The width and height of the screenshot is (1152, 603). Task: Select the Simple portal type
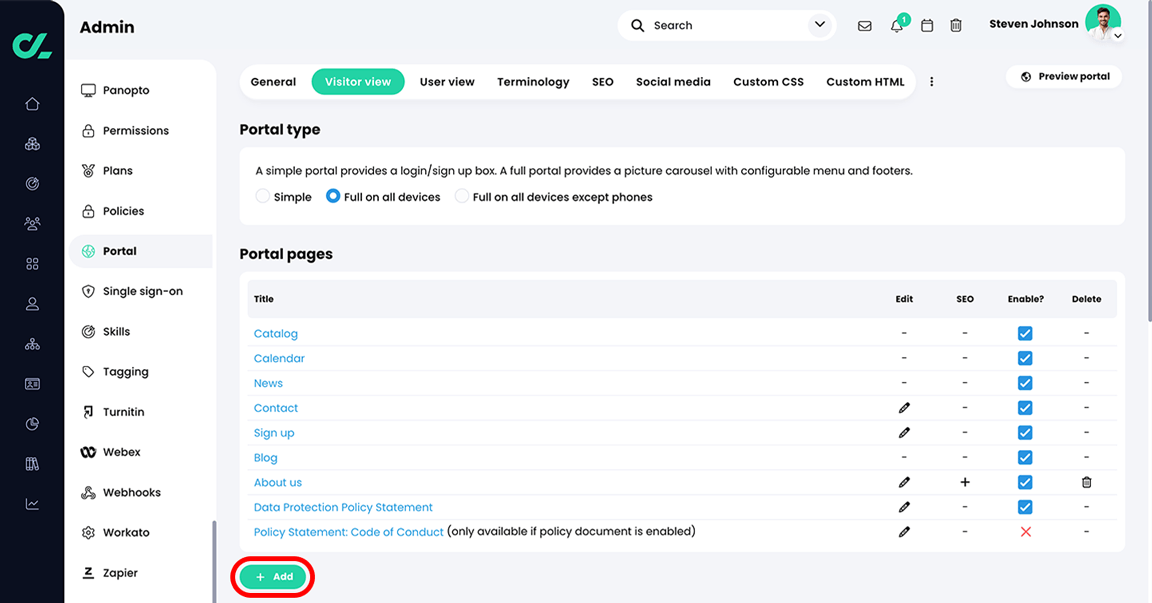pos(262,196)
